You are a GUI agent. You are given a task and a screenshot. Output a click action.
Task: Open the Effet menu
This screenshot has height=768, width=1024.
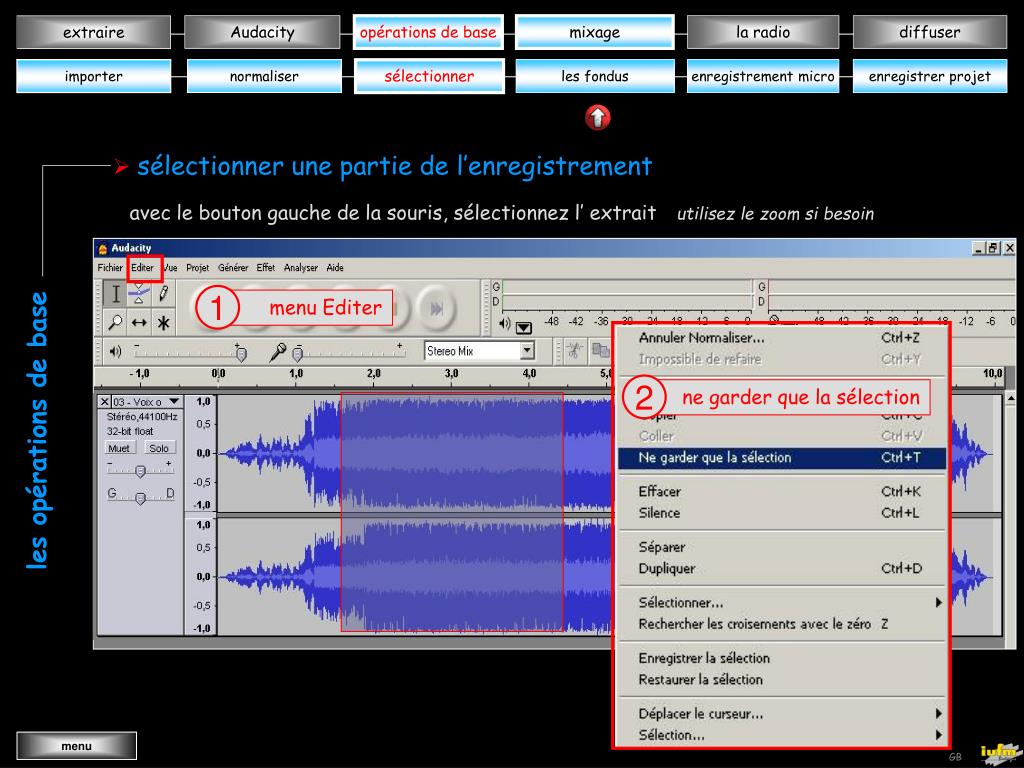[265, 268]
